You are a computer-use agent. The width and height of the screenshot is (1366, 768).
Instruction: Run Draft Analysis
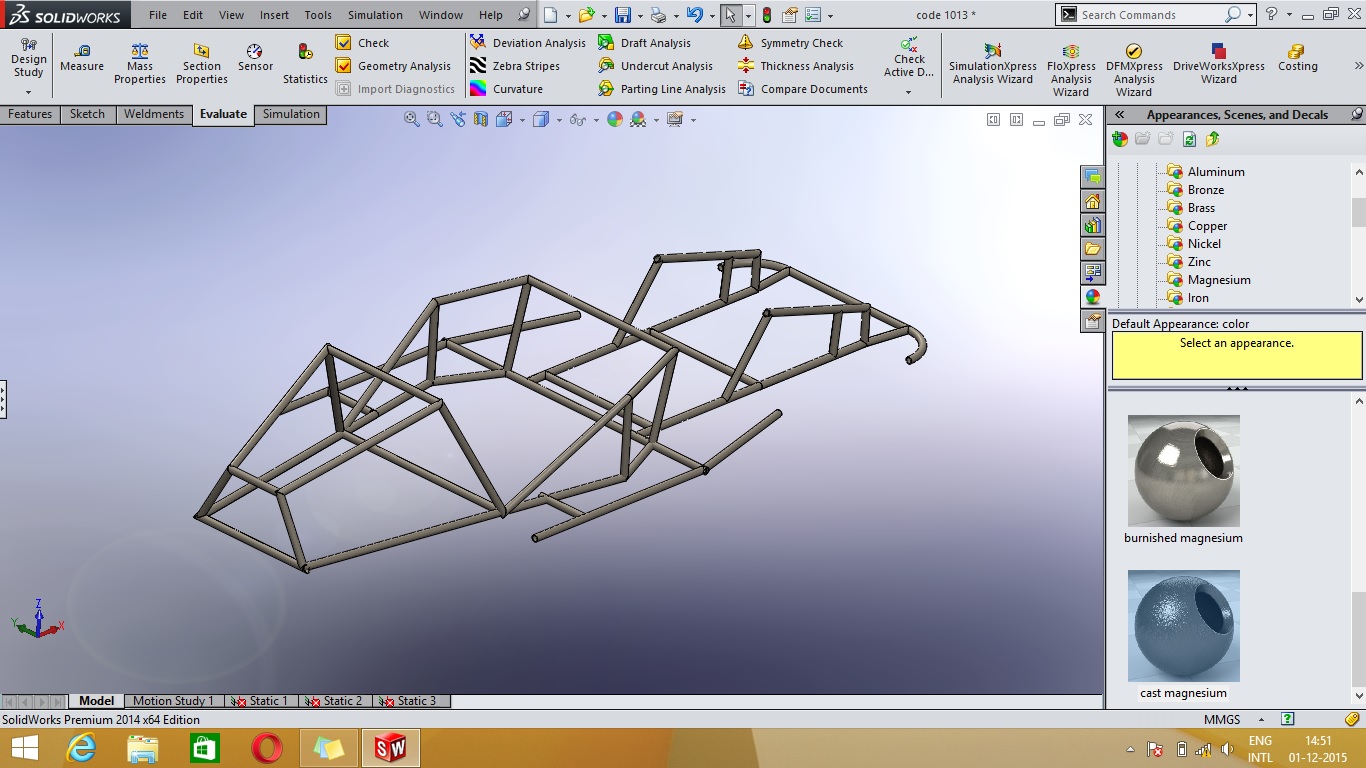(645, 43)
